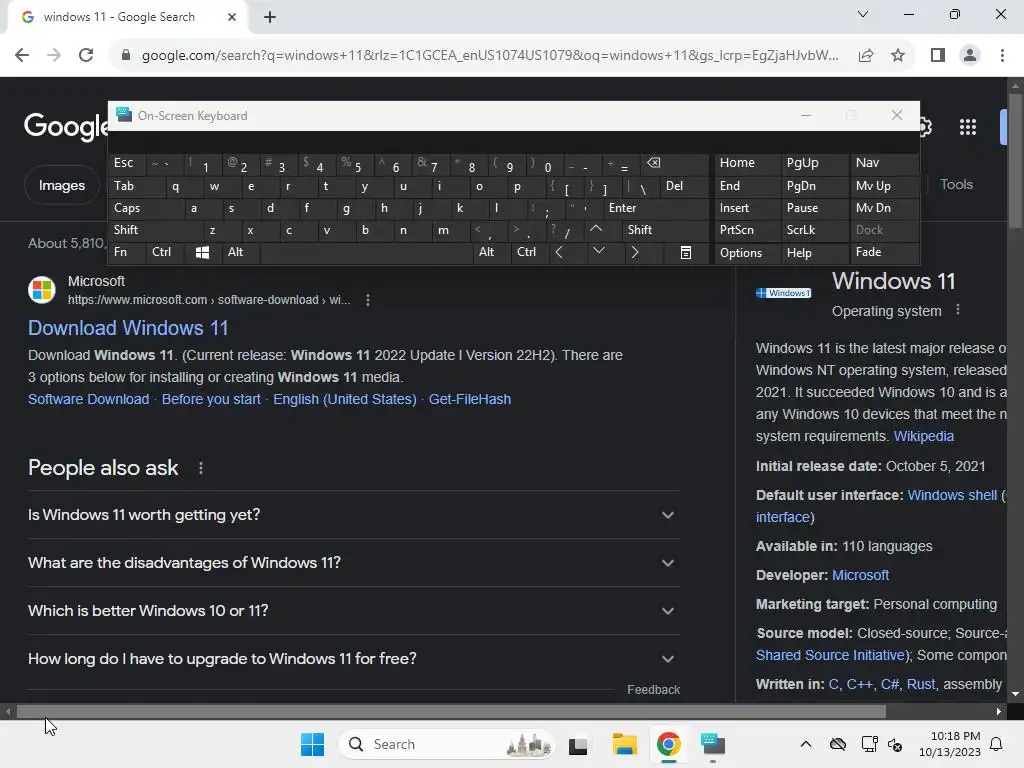Image resolution: width=1024 pixels, height=768 pixels.
Task: Open the Chrome tab search dropdown arrow
Action: point(863,14)
